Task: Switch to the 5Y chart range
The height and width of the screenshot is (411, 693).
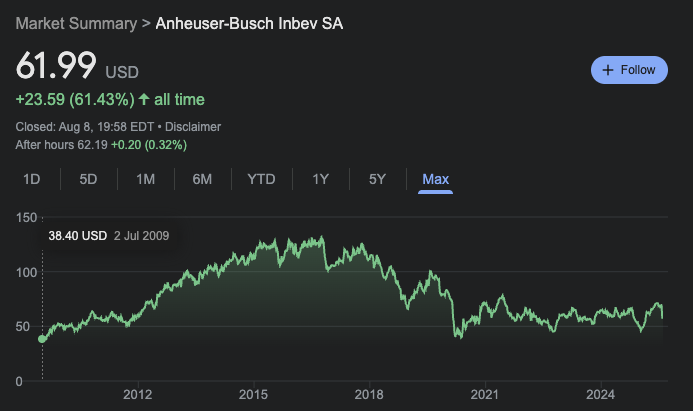Action: pos(377,179)
